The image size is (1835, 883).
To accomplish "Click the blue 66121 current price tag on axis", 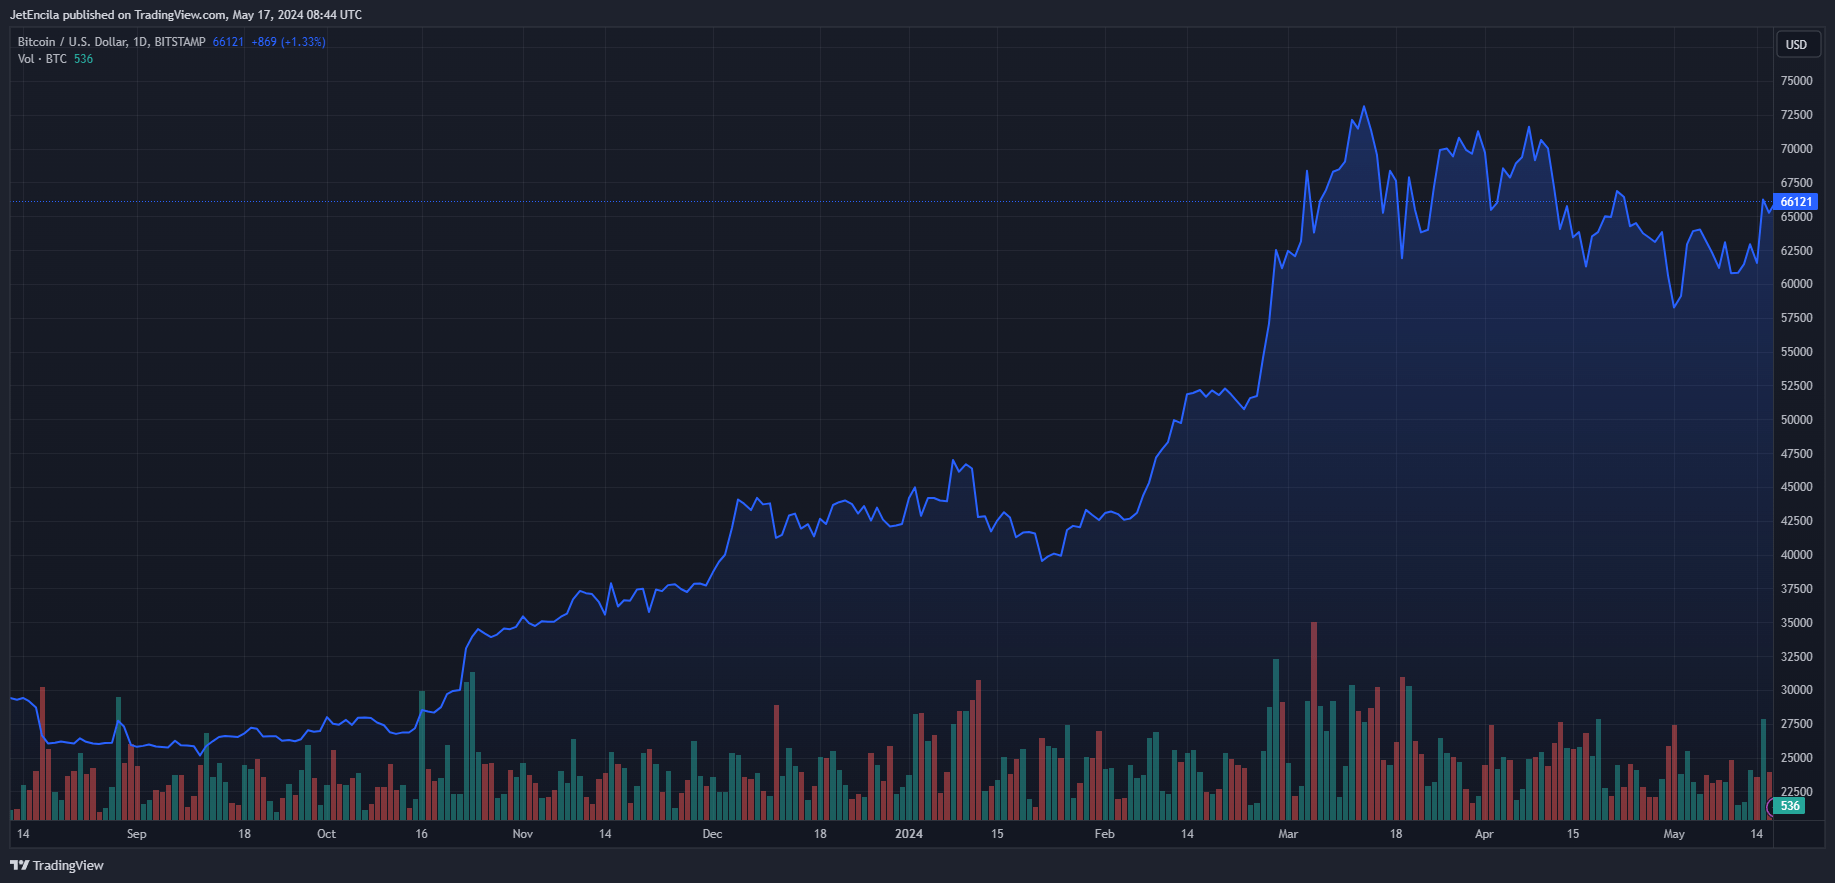I will (x=1796, y=202).
